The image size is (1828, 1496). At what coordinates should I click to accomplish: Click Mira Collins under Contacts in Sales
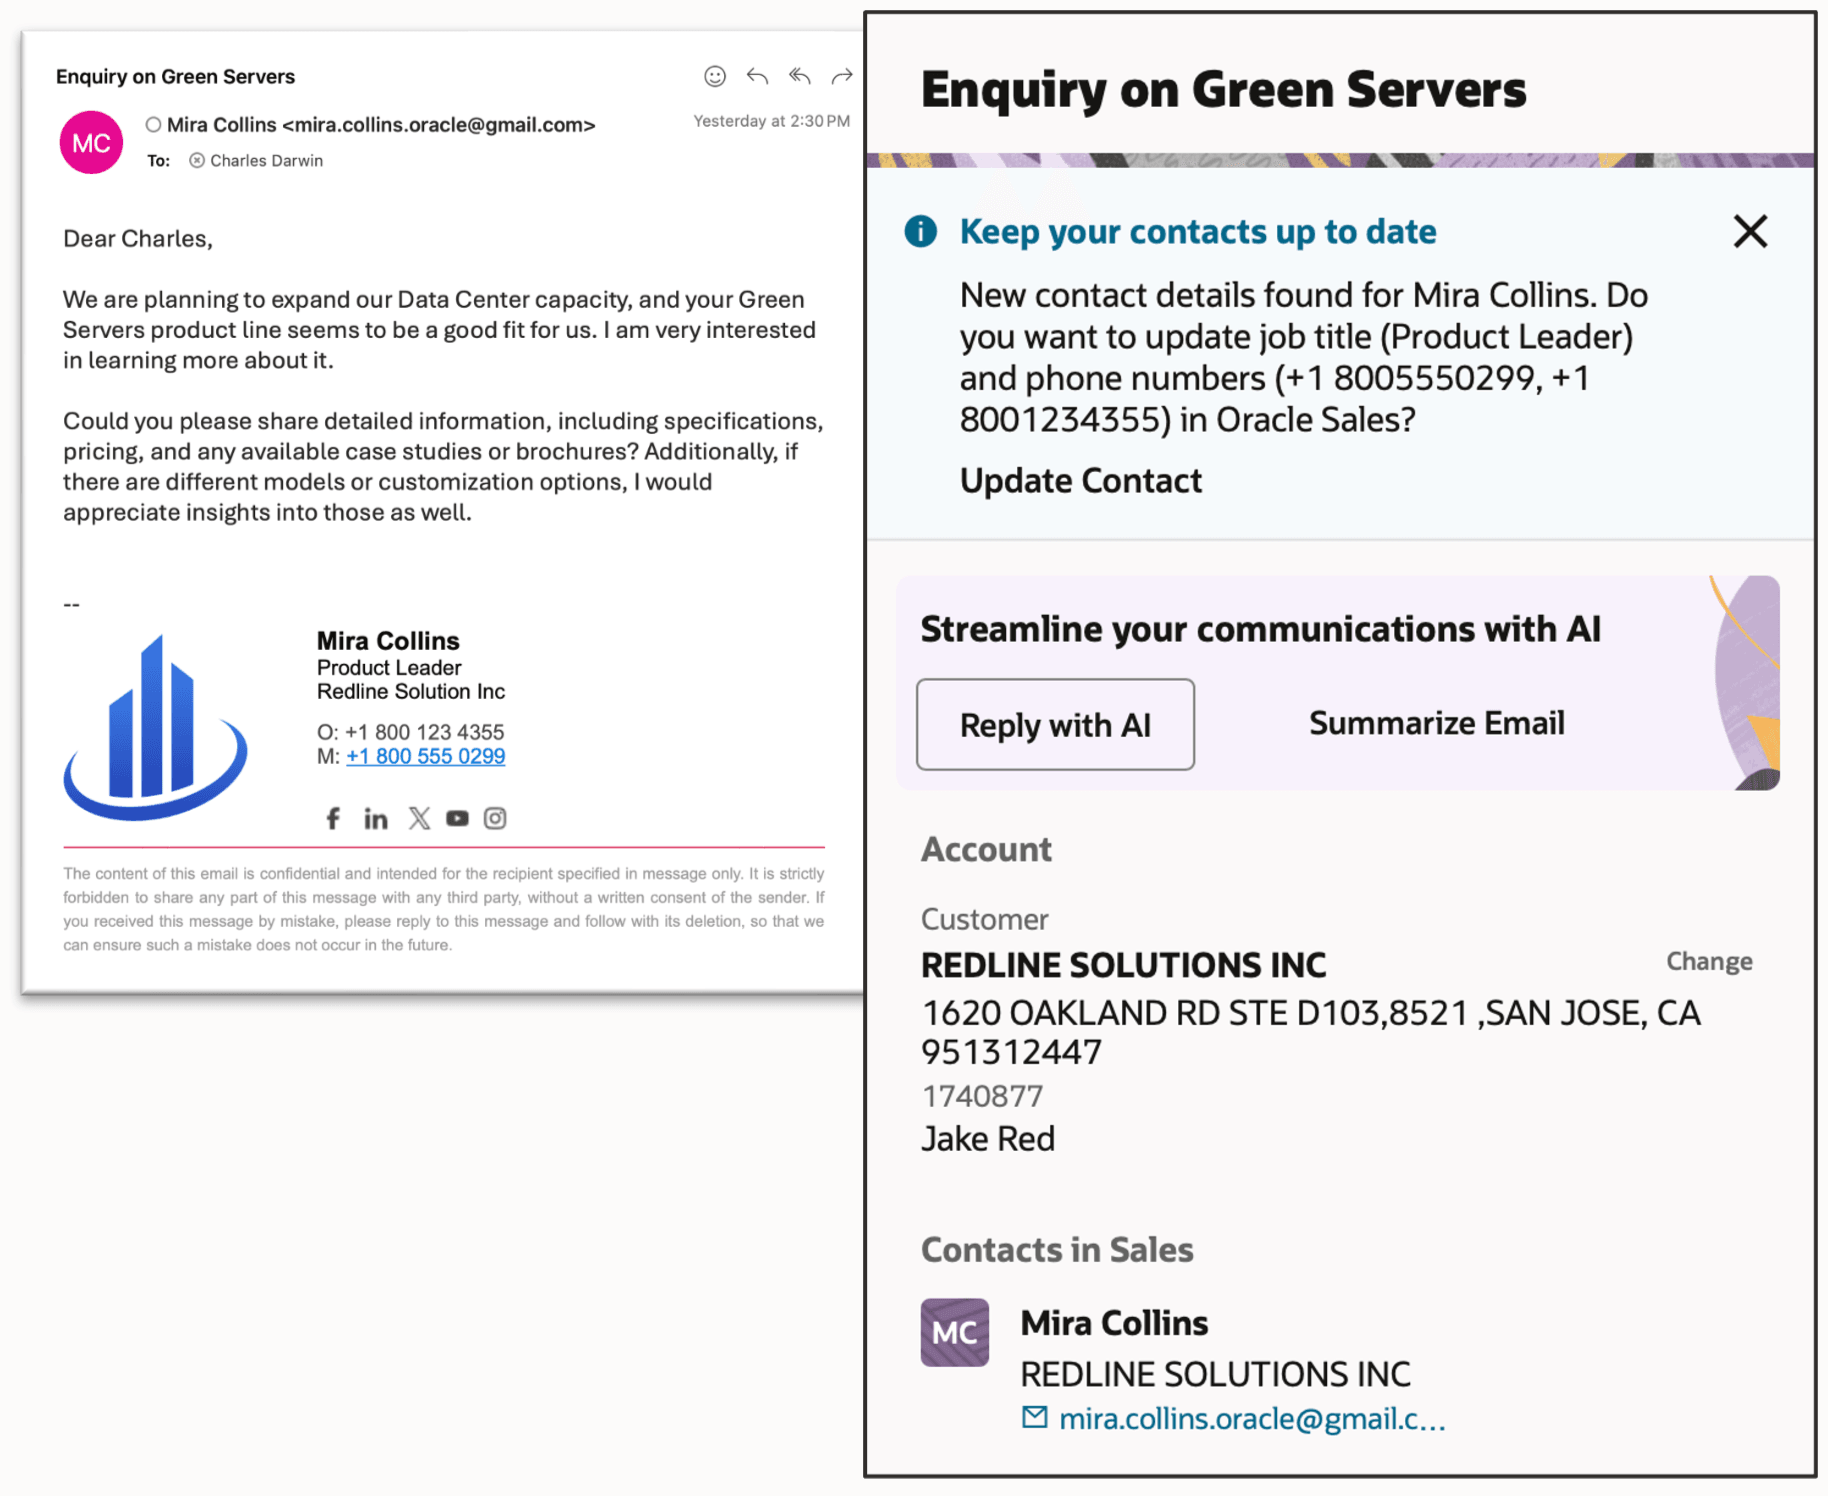click(1114, 1323)
